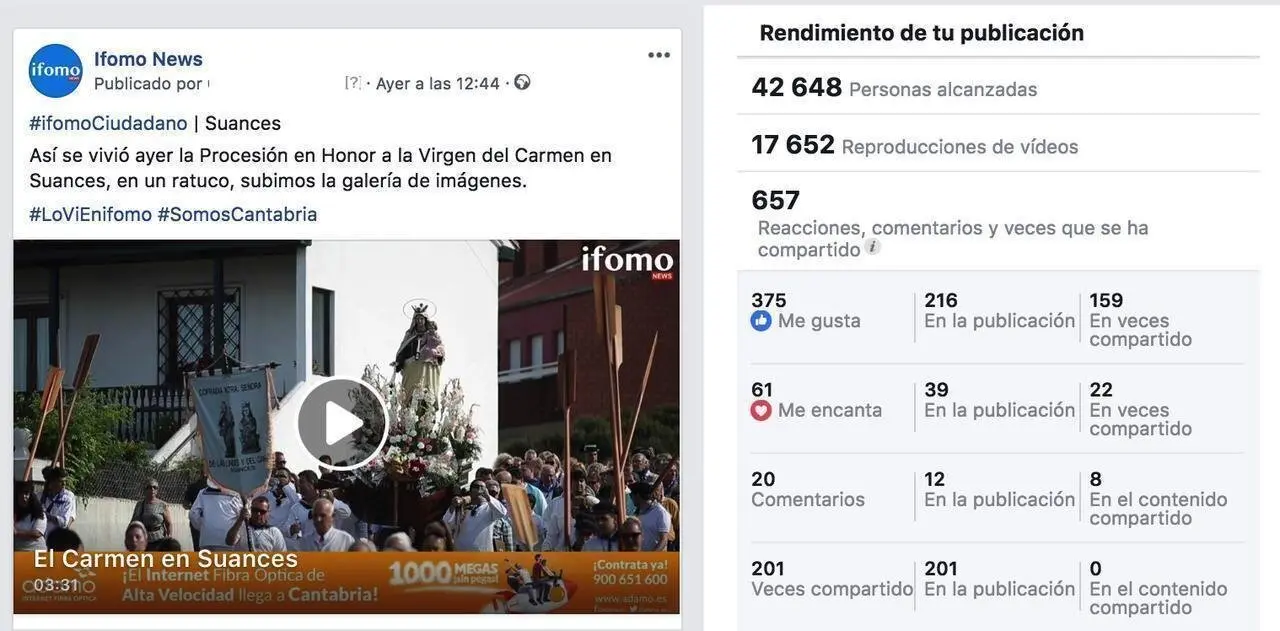Screen dimensions: 1280x631
Task: Click the 201 Veces compartido count
Action: [x=832, y=579]
